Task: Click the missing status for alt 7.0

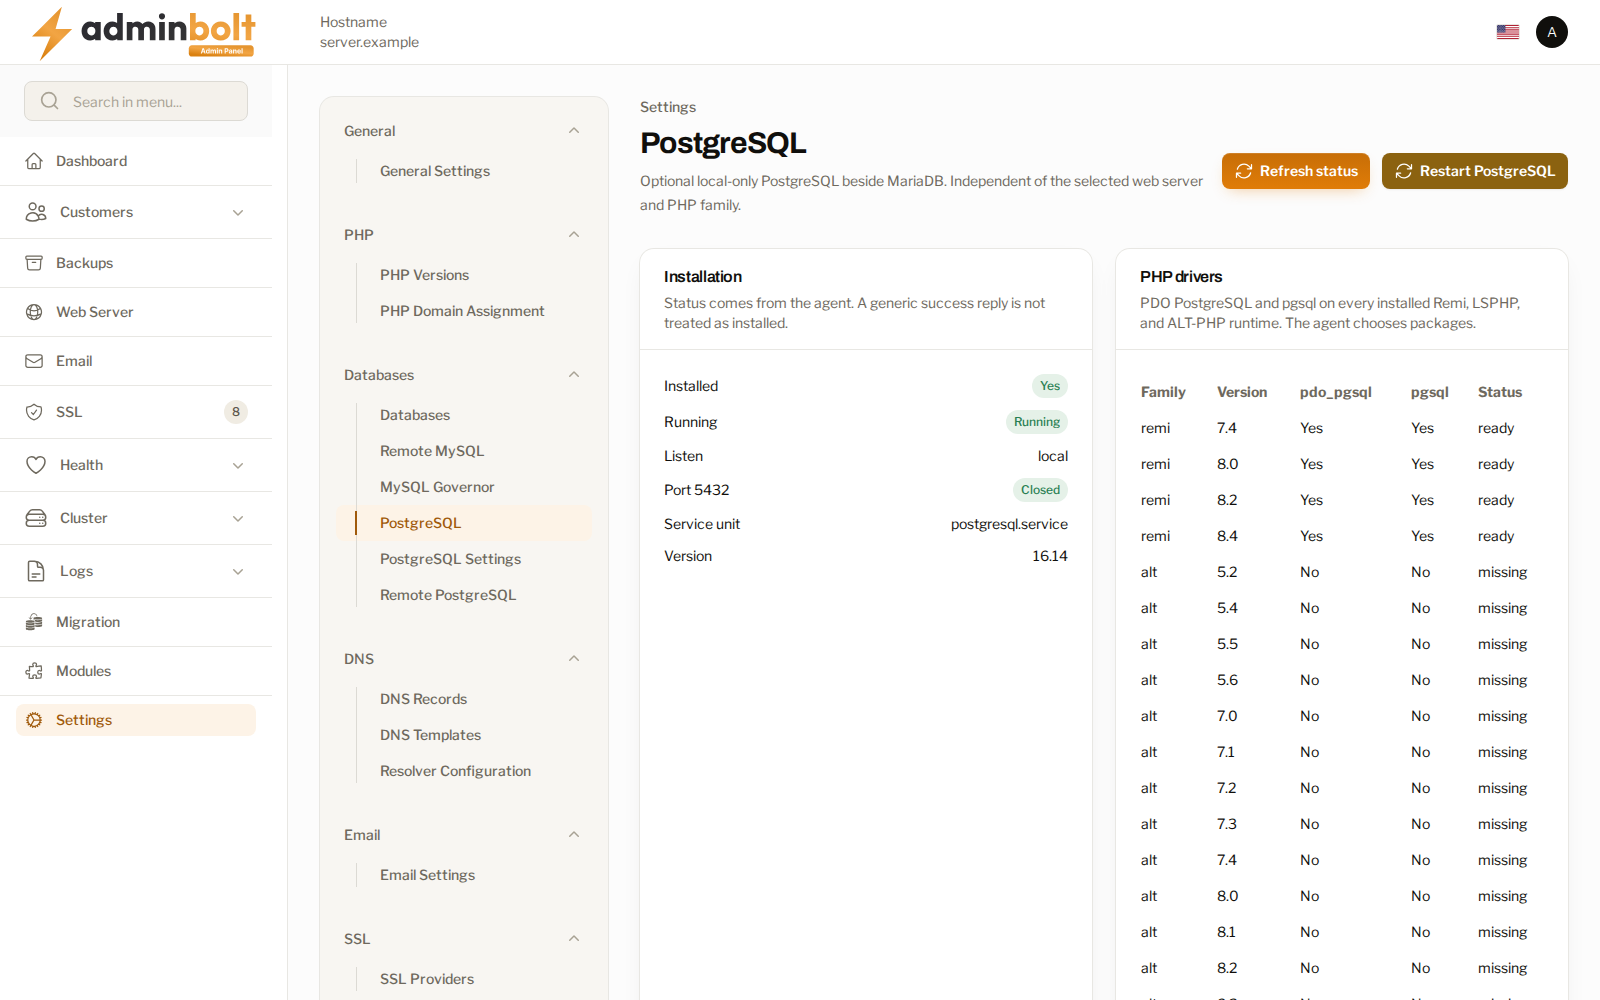Action: point(1503,716)
